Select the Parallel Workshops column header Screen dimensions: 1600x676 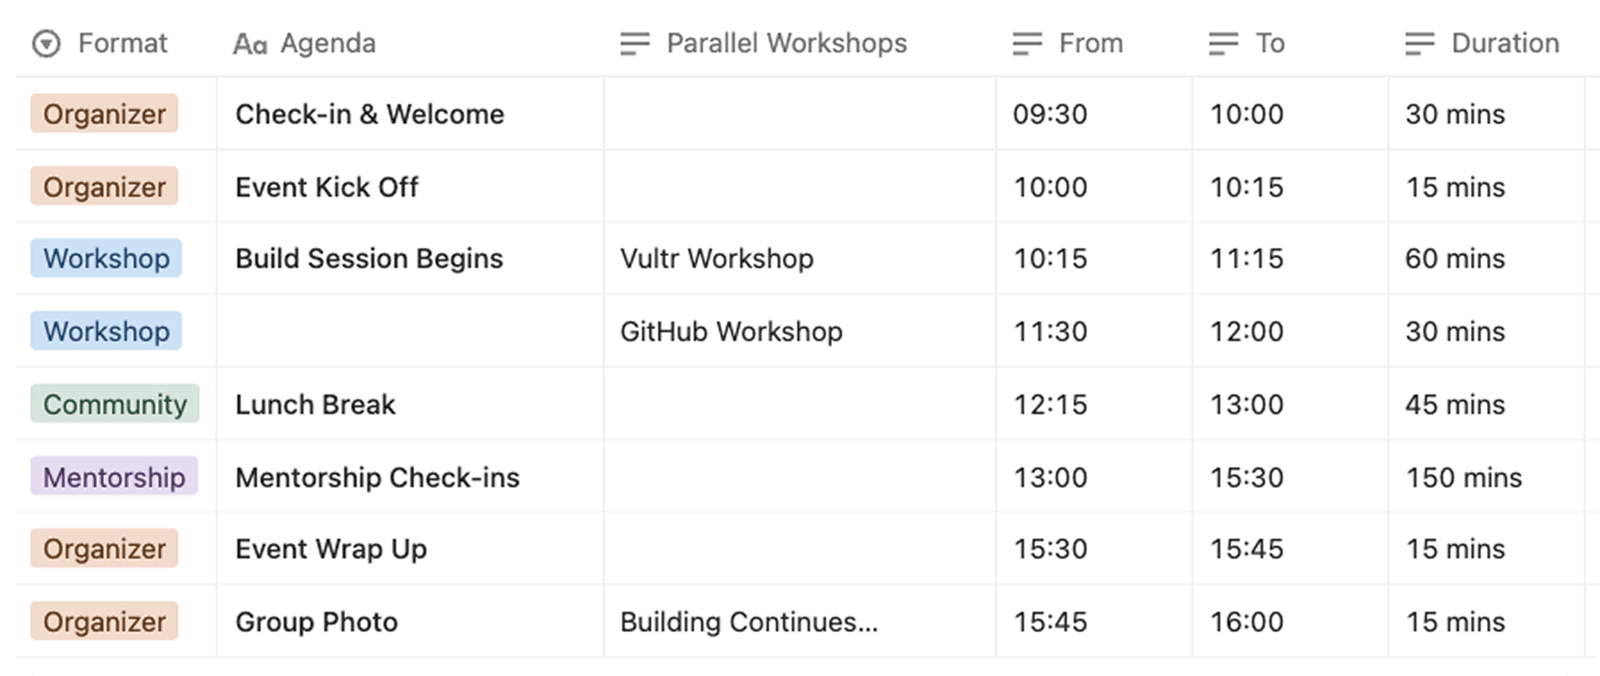tap(786, 44)
